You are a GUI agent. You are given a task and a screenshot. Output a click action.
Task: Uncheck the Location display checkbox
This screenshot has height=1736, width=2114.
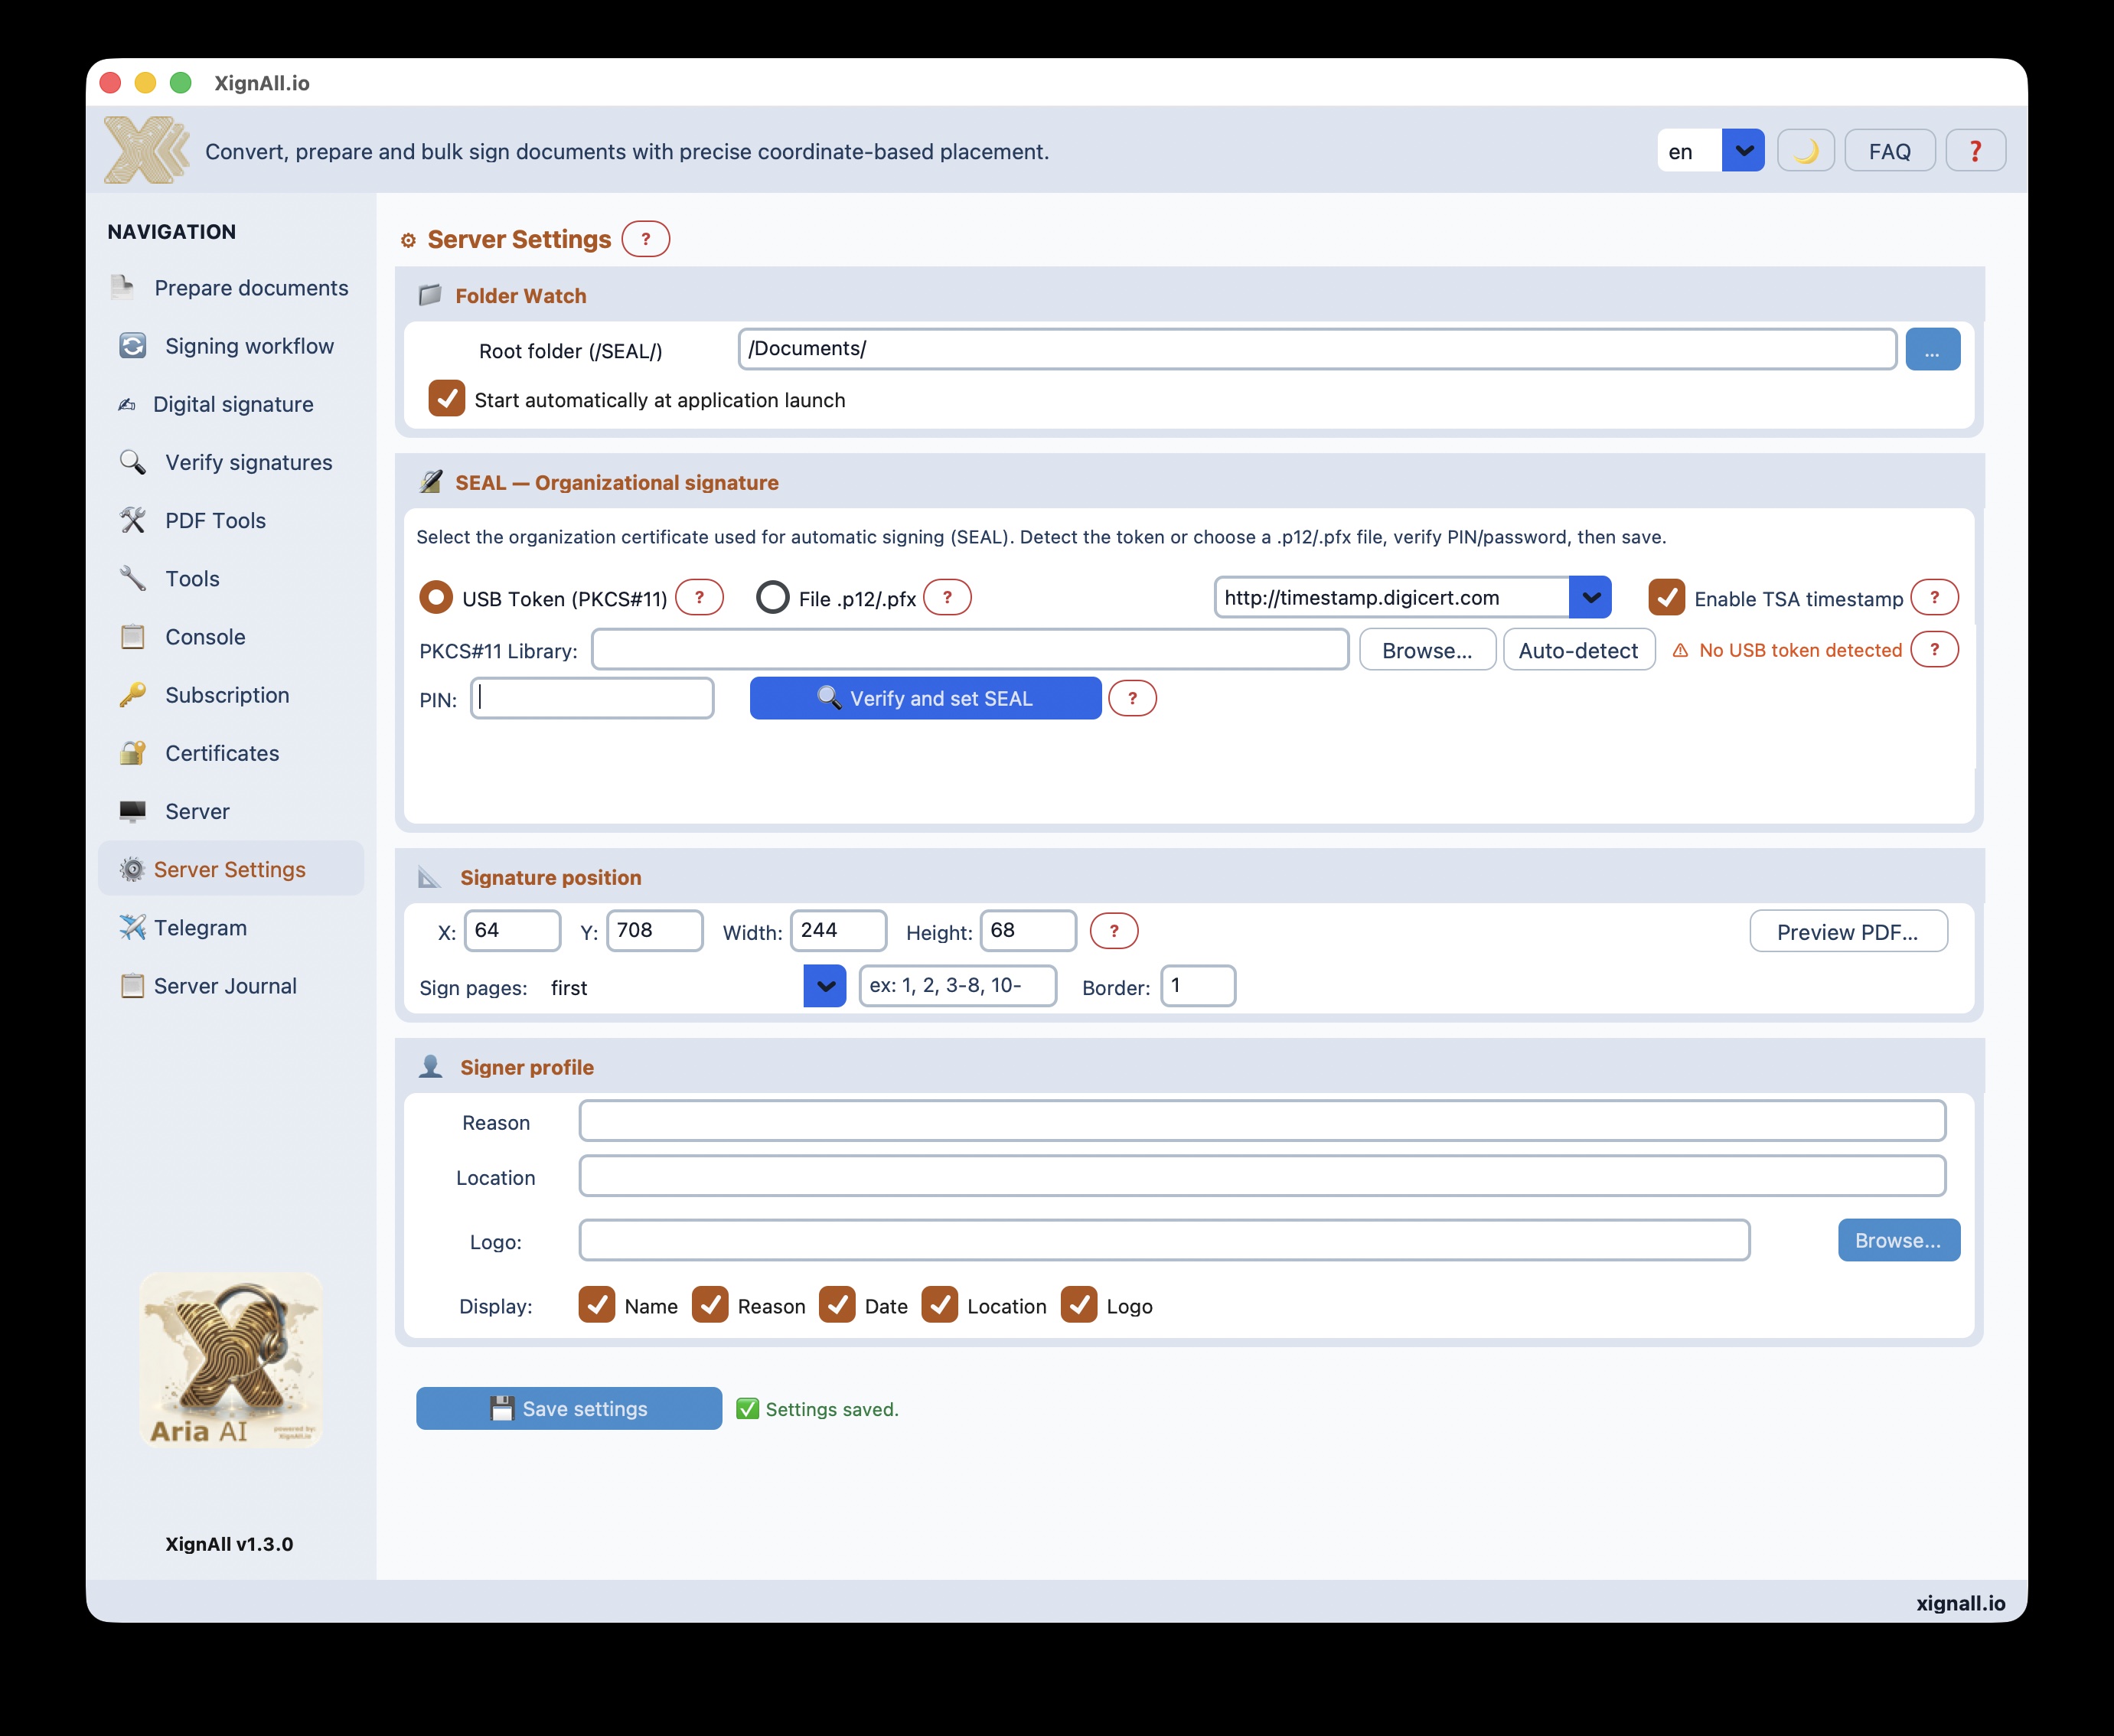coord(940,1305)
